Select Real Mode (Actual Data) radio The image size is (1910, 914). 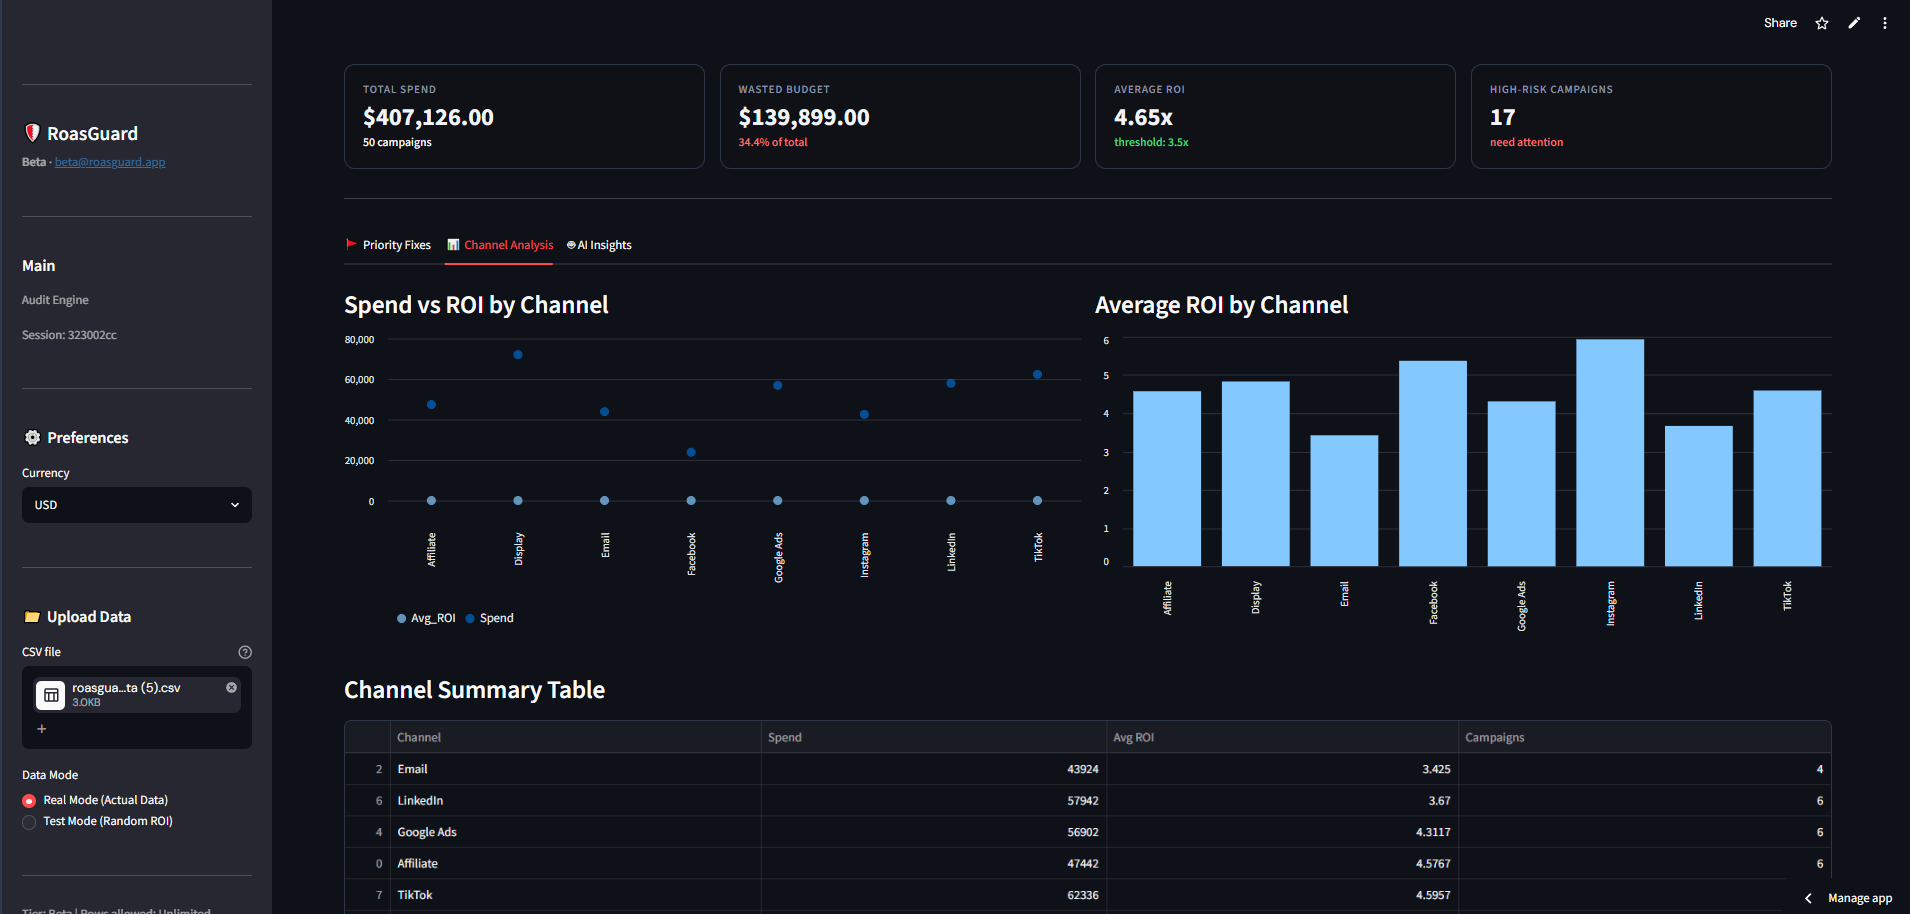(29, 801)
